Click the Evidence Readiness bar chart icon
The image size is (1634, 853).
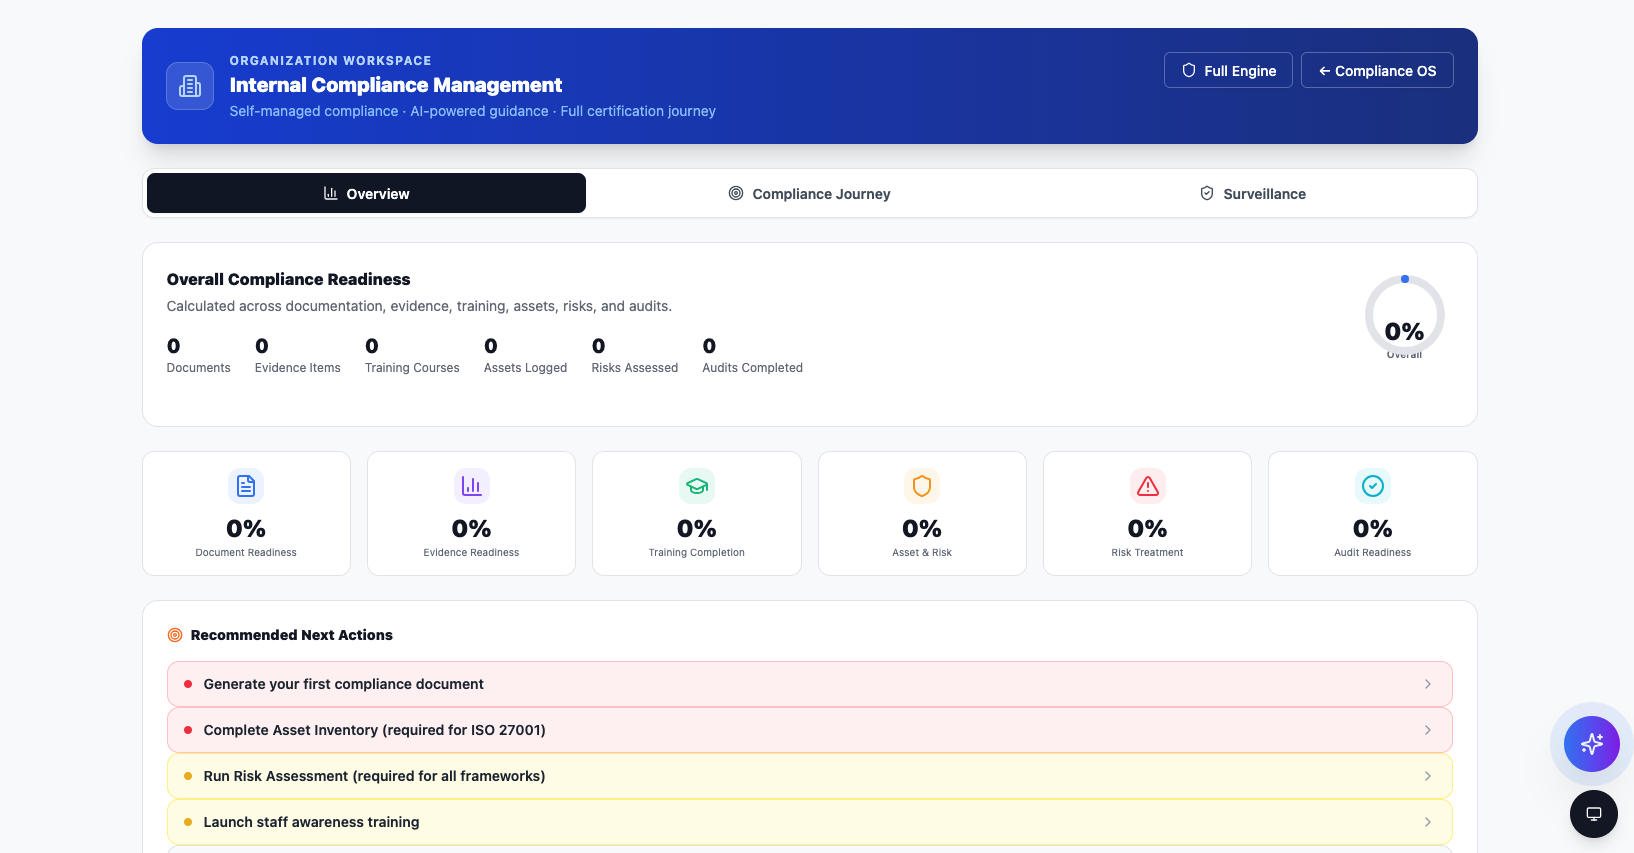tap(471, 486)
